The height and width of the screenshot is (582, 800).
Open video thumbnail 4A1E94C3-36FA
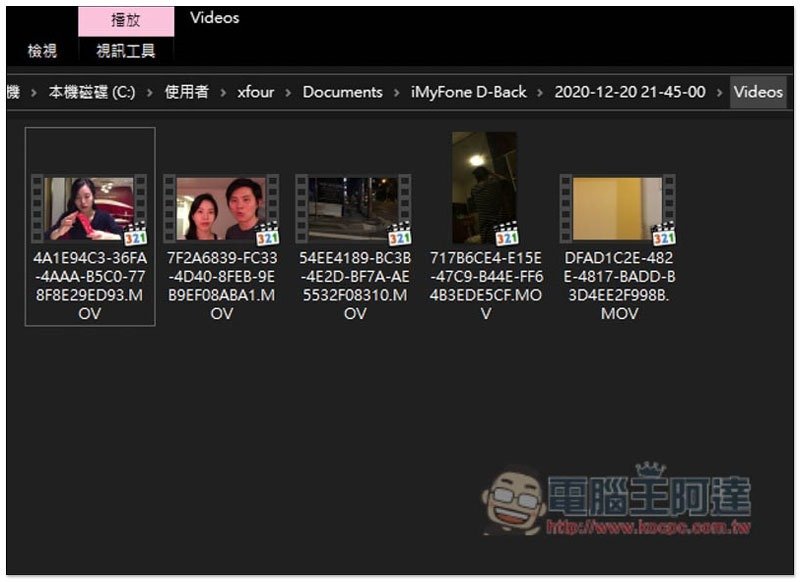(89, 209)
